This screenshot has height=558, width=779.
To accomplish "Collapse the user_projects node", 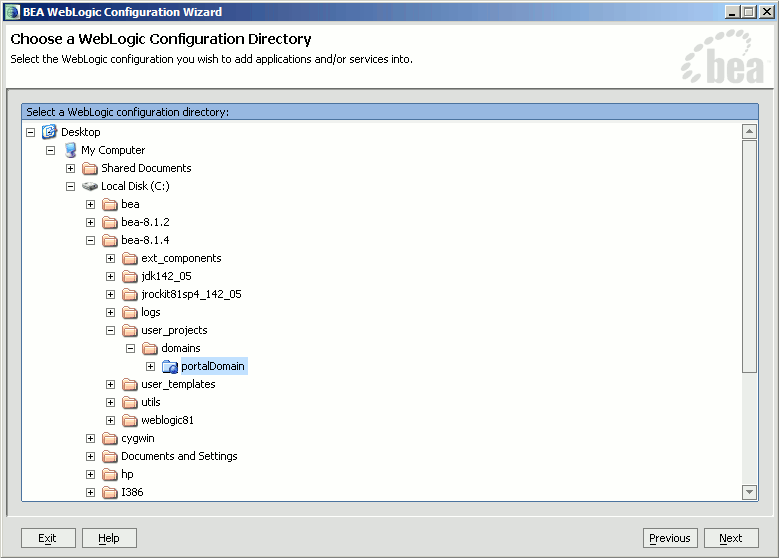I will click(110, 330).
